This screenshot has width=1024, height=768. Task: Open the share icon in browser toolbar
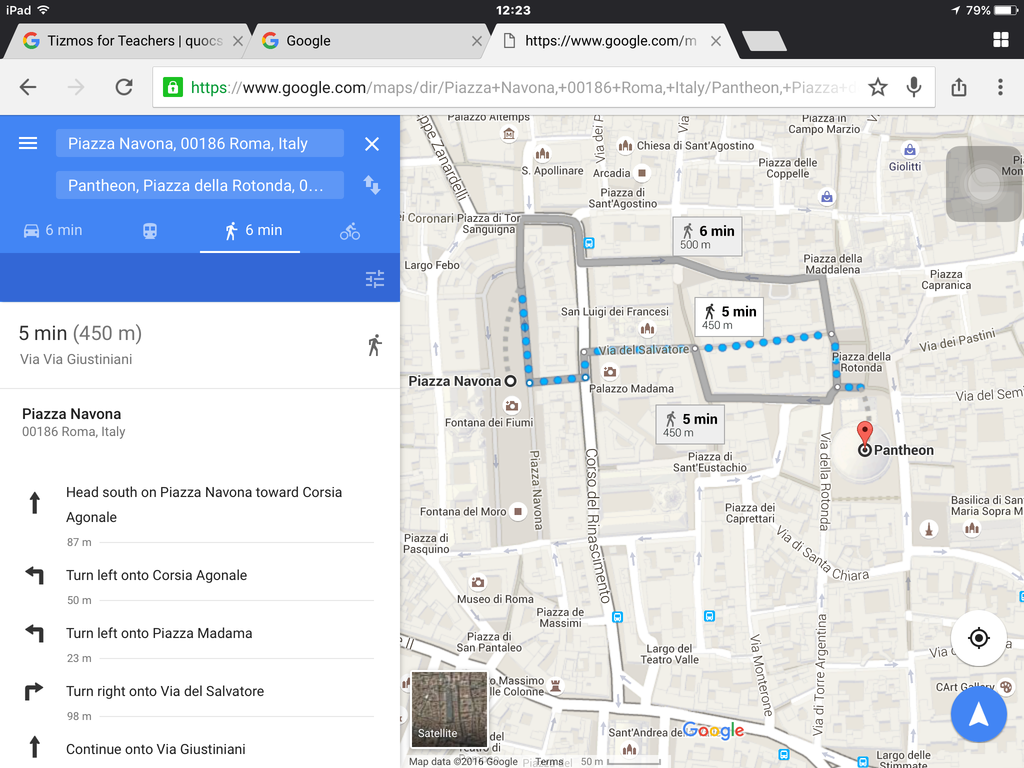959,87
